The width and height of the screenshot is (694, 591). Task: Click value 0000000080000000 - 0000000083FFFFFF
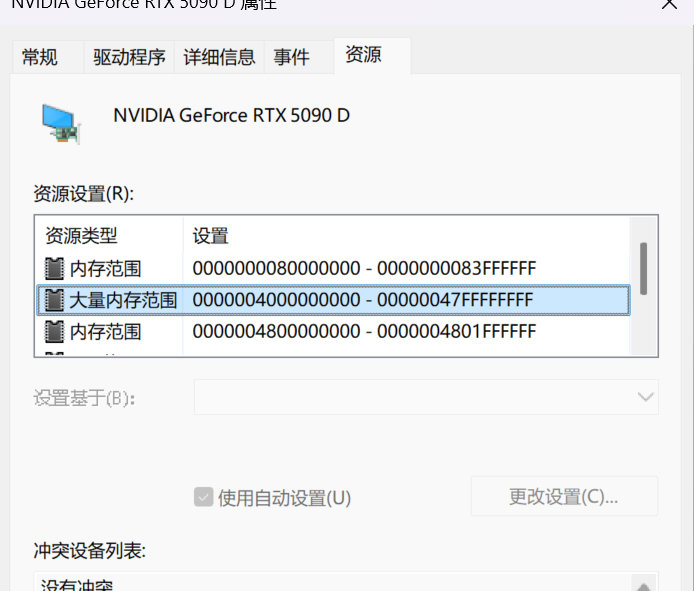click(364, 268)
